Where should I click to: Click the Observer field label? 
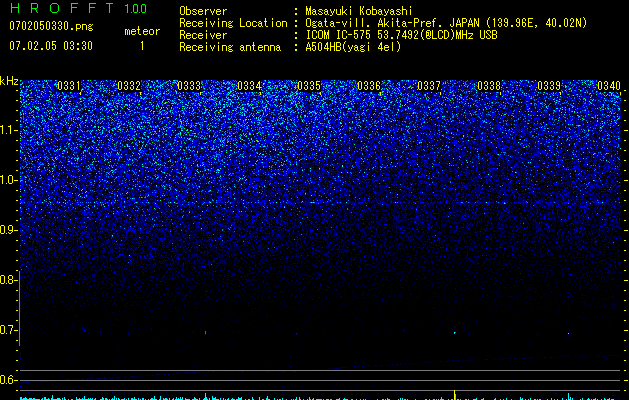click(203, 11)
